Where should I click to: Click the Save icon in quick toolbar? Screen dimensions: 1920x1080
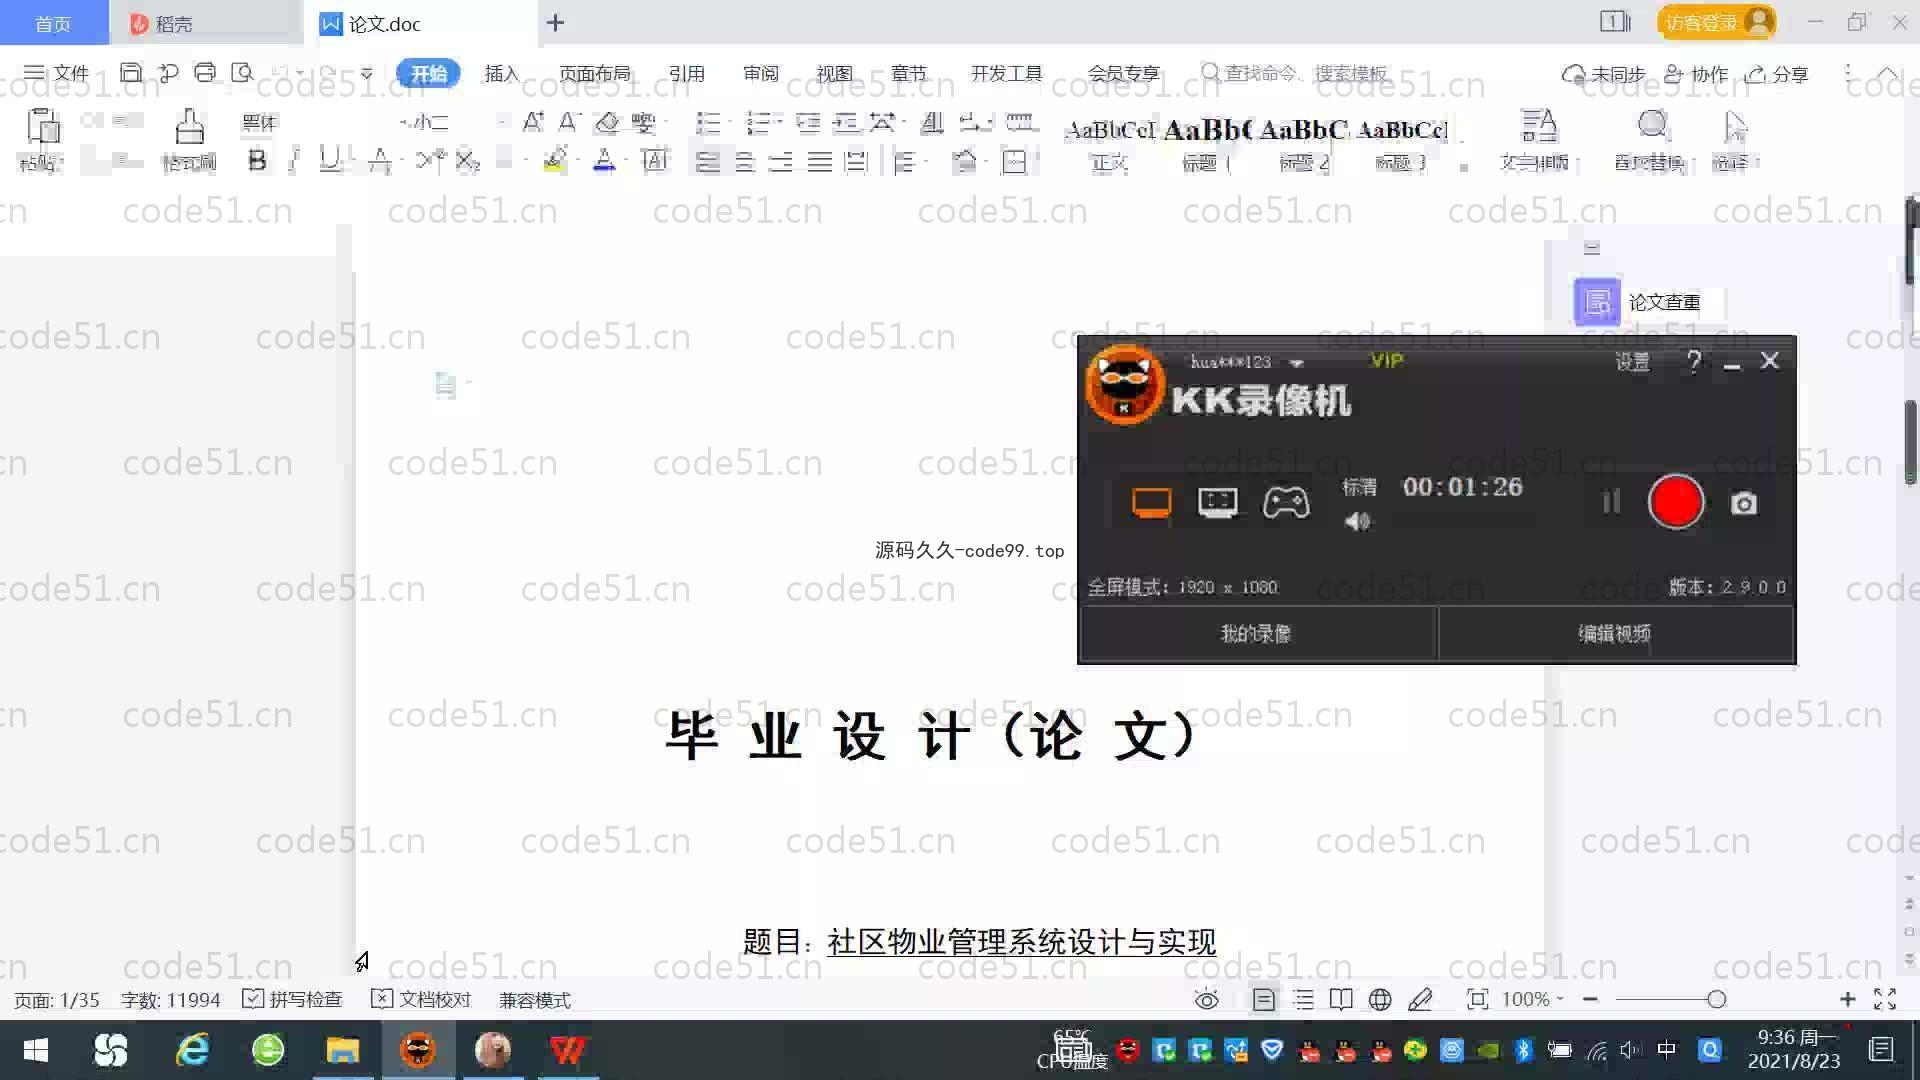click(x=131, y=73)
